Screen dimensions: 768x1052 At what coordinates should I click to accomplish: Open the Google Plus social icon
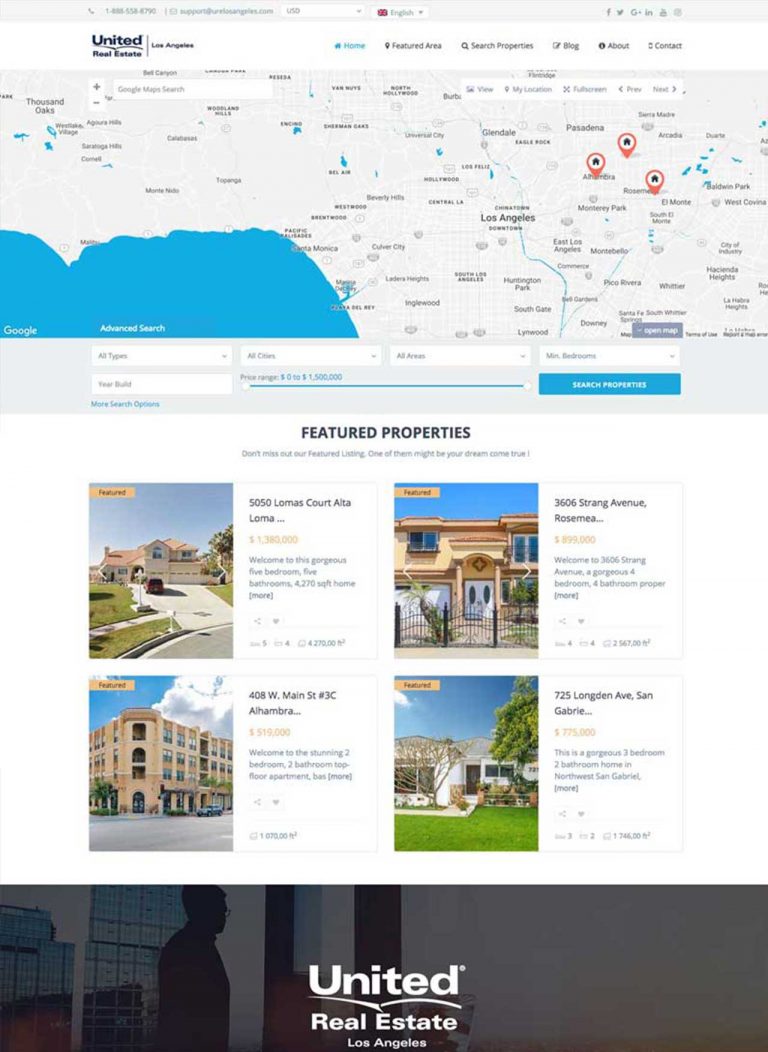click(x=635, y=12)
